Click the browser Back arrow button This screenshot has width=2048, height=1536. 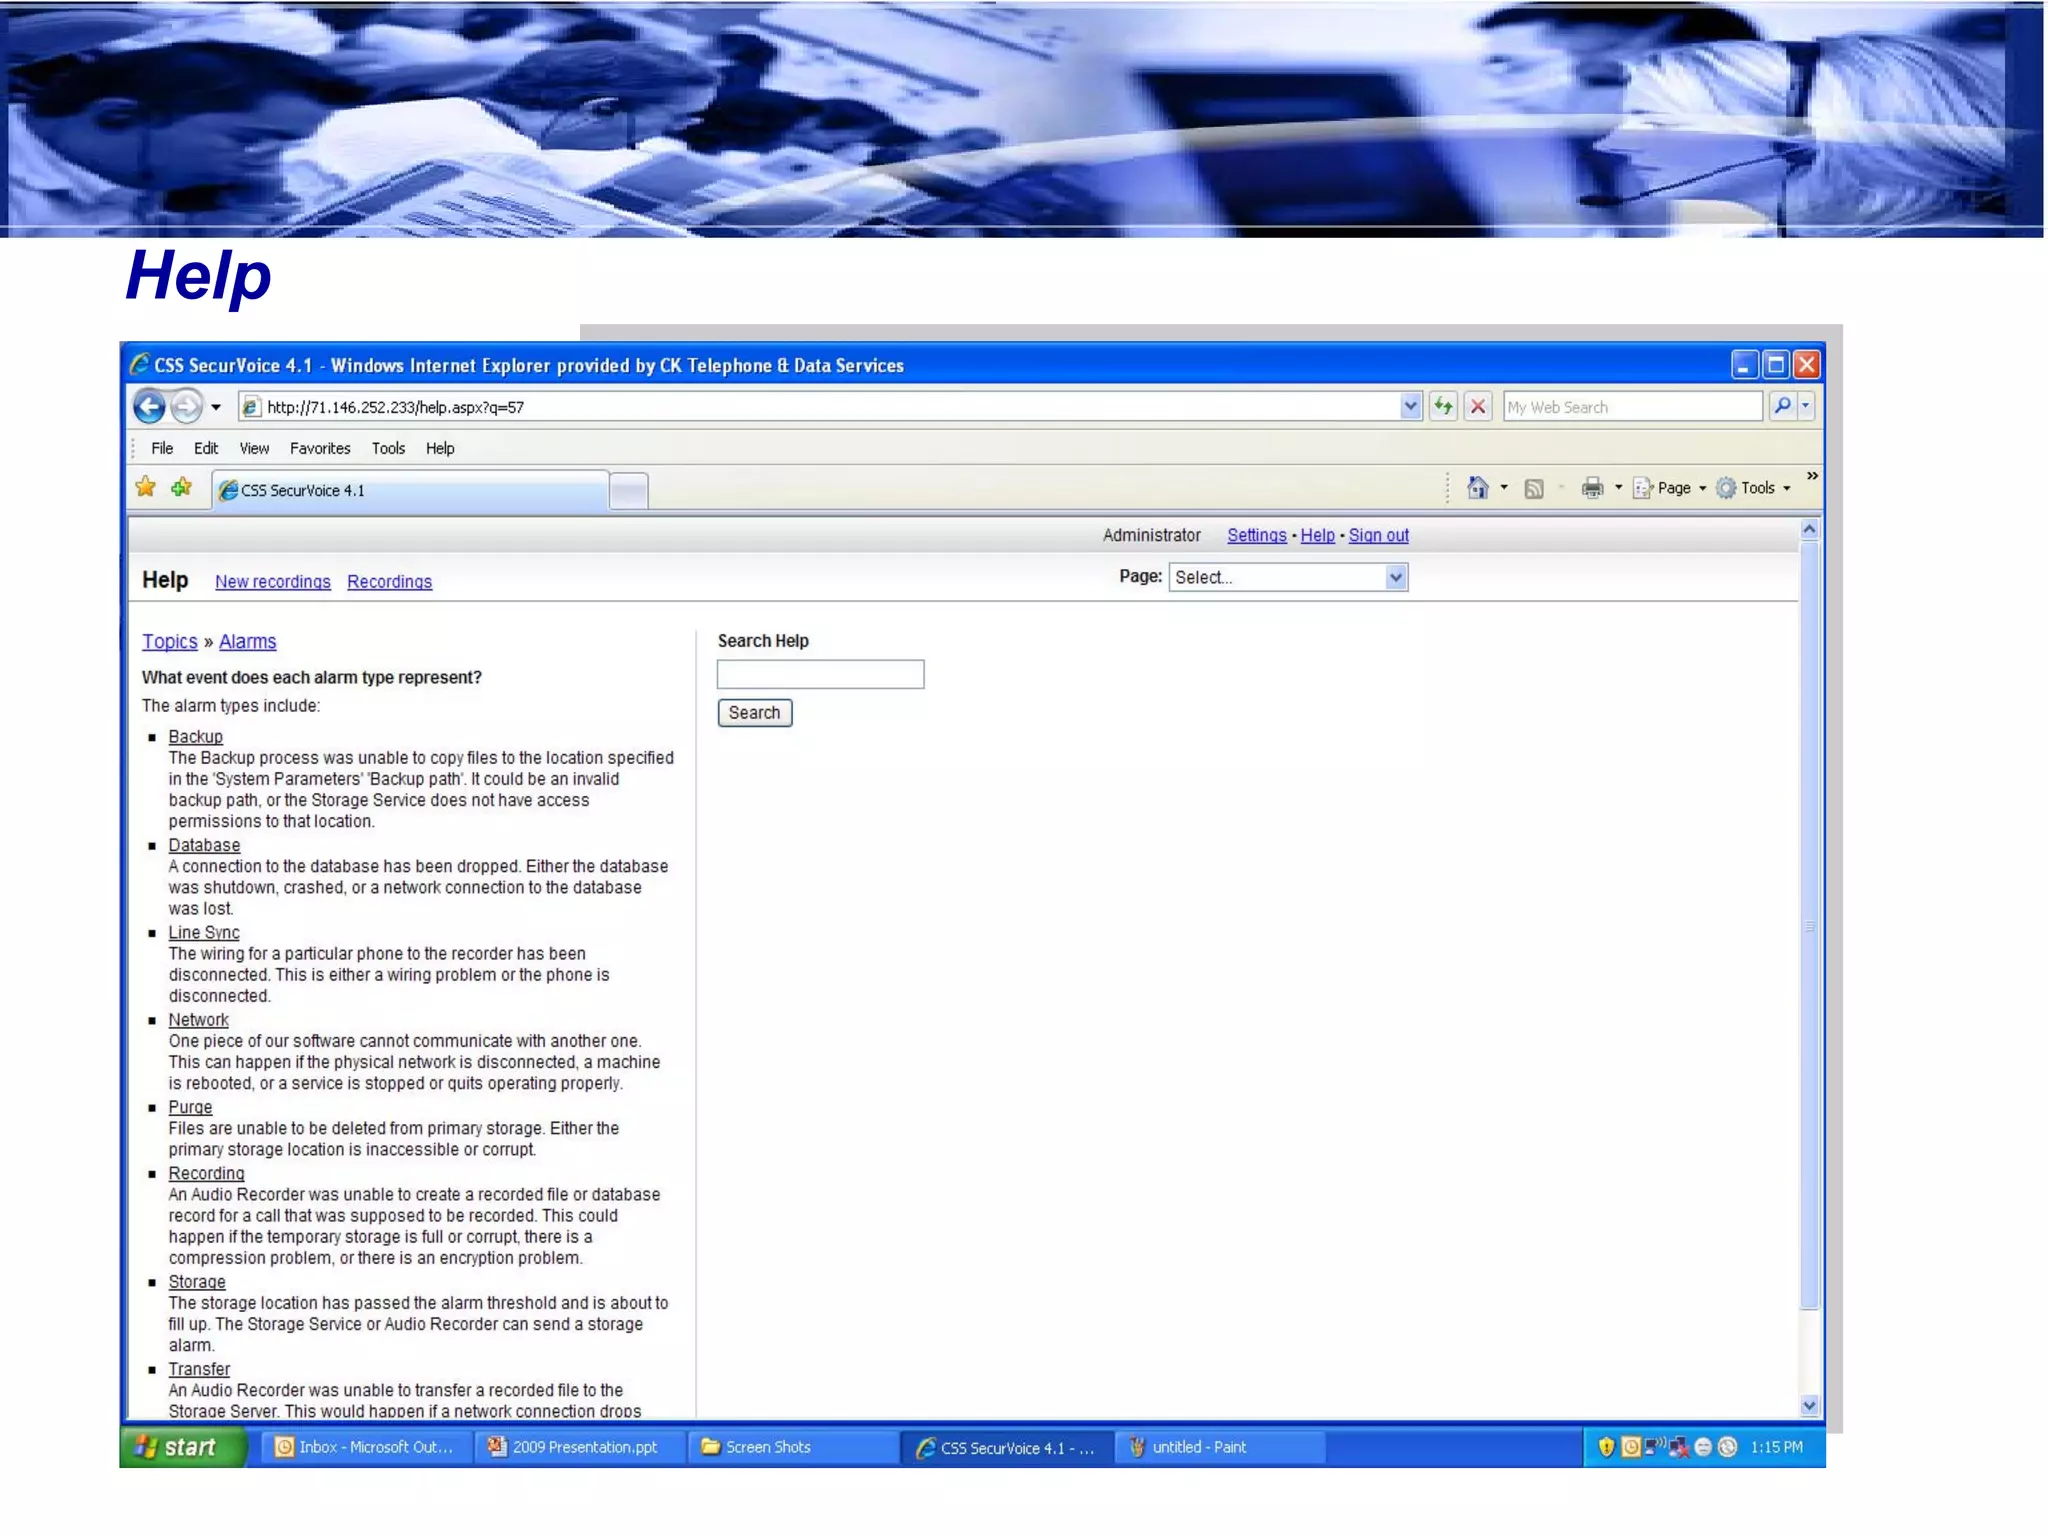click(150, 407)
